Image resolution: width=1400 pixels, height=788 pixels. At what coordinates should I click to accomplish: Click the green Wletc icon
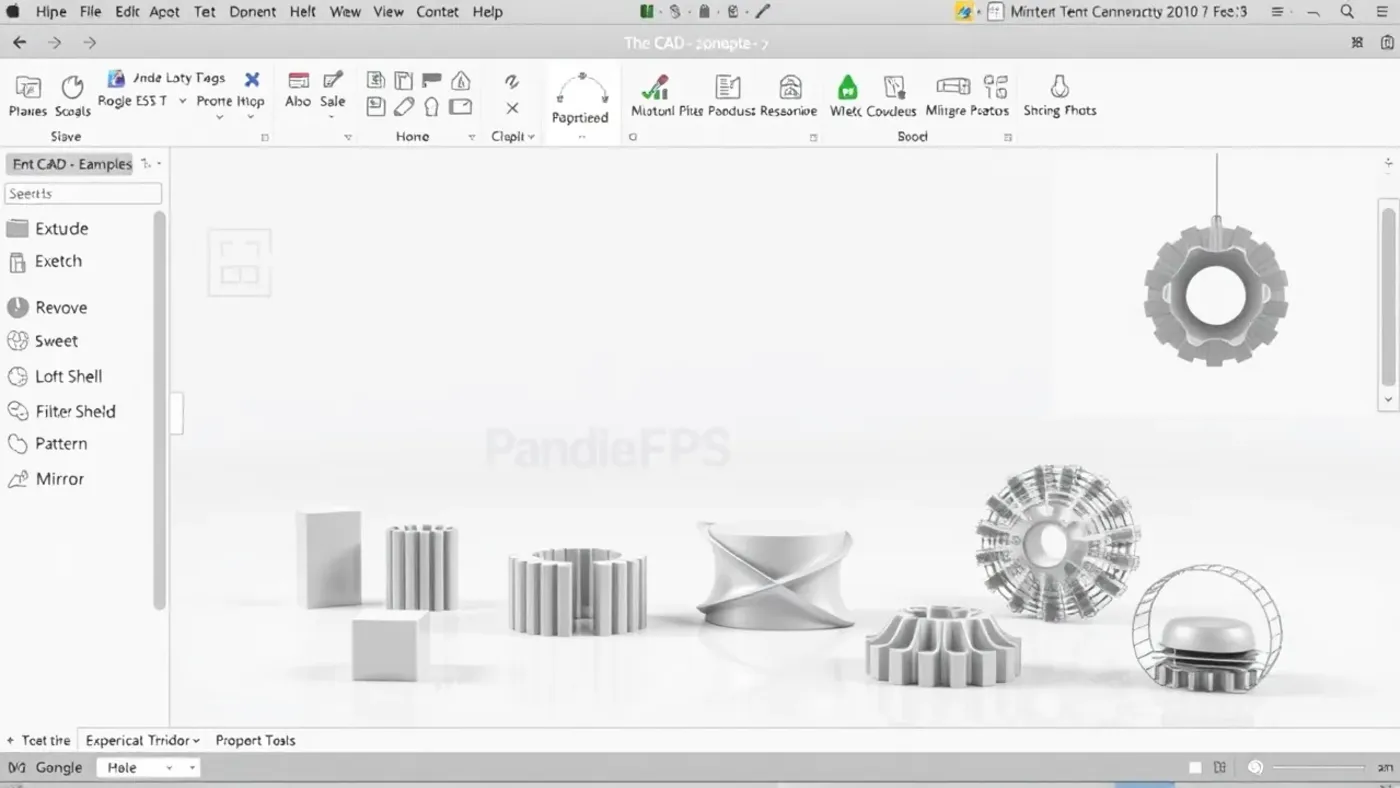point(847,87)
